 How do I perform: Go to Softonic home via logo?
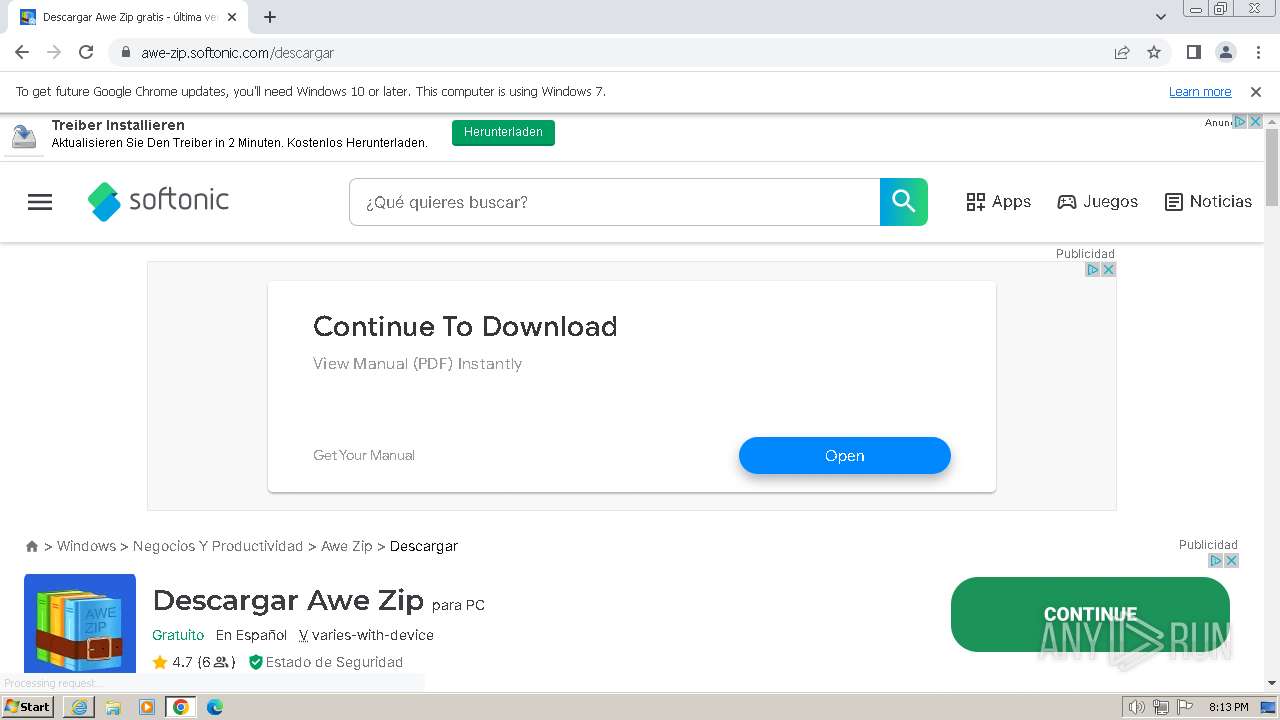pos(158,201)
